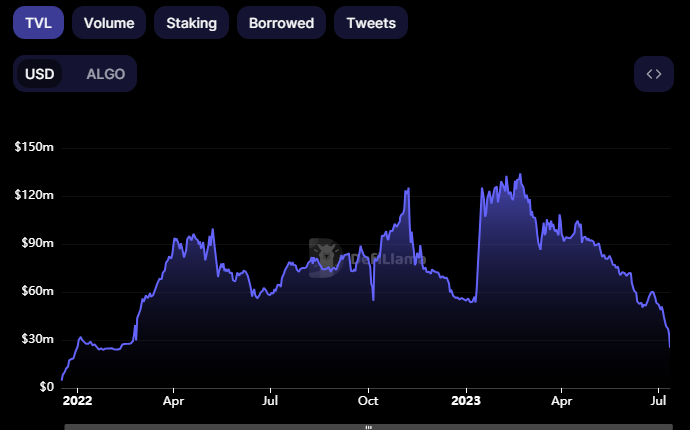
Task: Click the chart's highest peak in early 2023
Action: pyautogui.click(x=519, y=175)
